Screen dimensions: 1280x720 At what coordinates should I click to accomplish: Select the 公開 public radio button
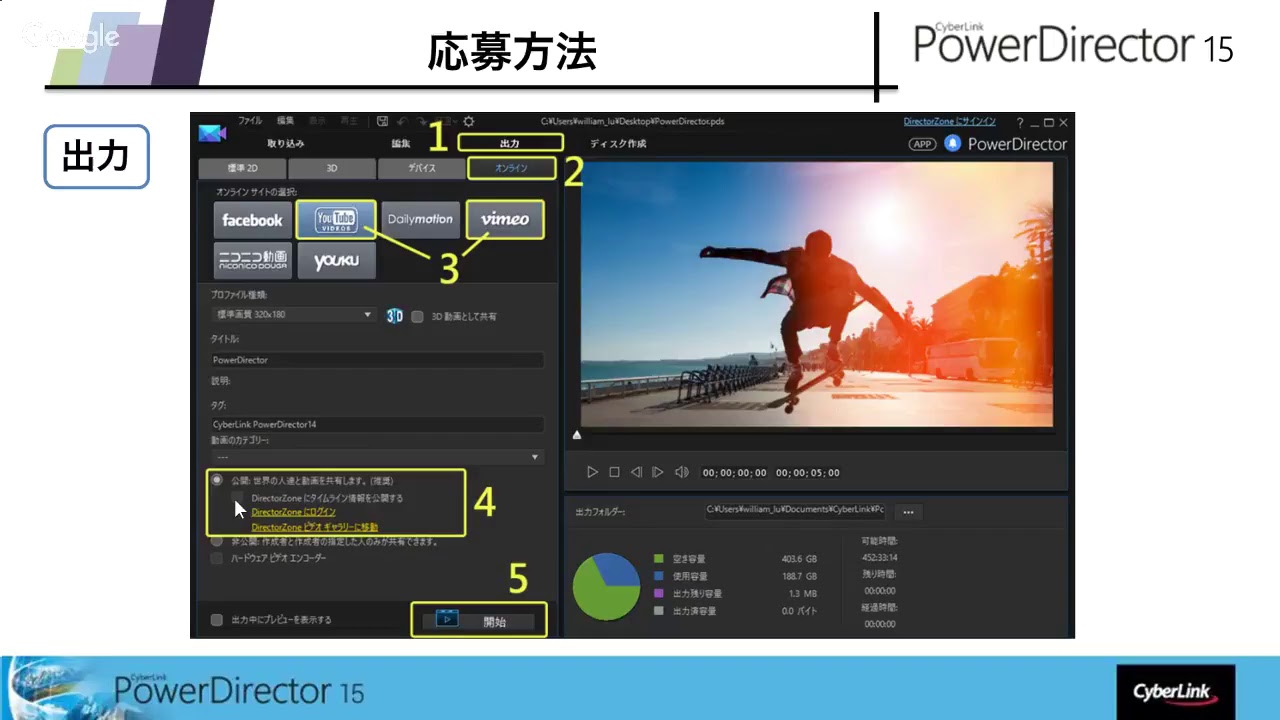tap(217, 480)
